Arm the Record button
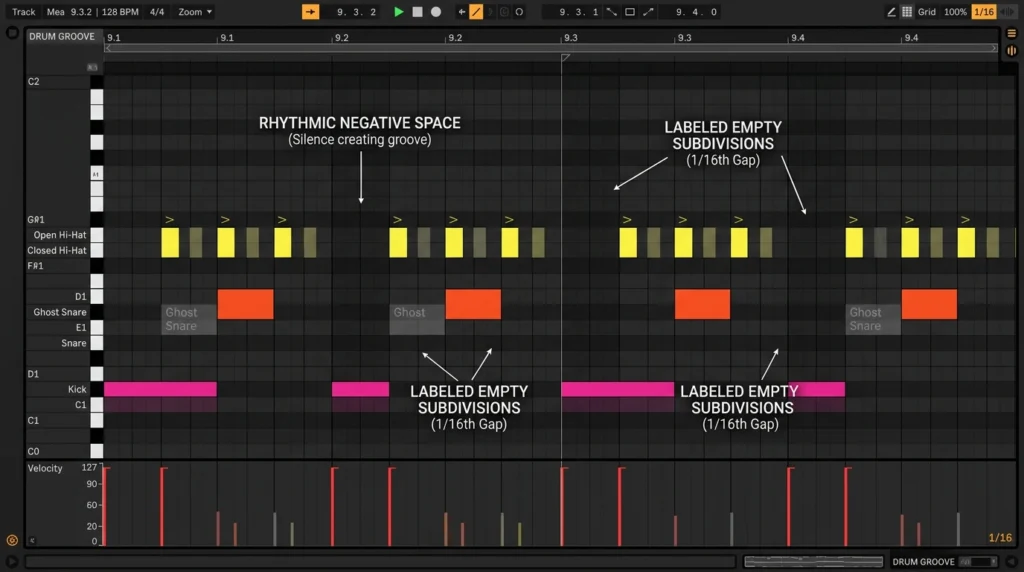This screenshot has width=1024, height=572. [436, 12]
